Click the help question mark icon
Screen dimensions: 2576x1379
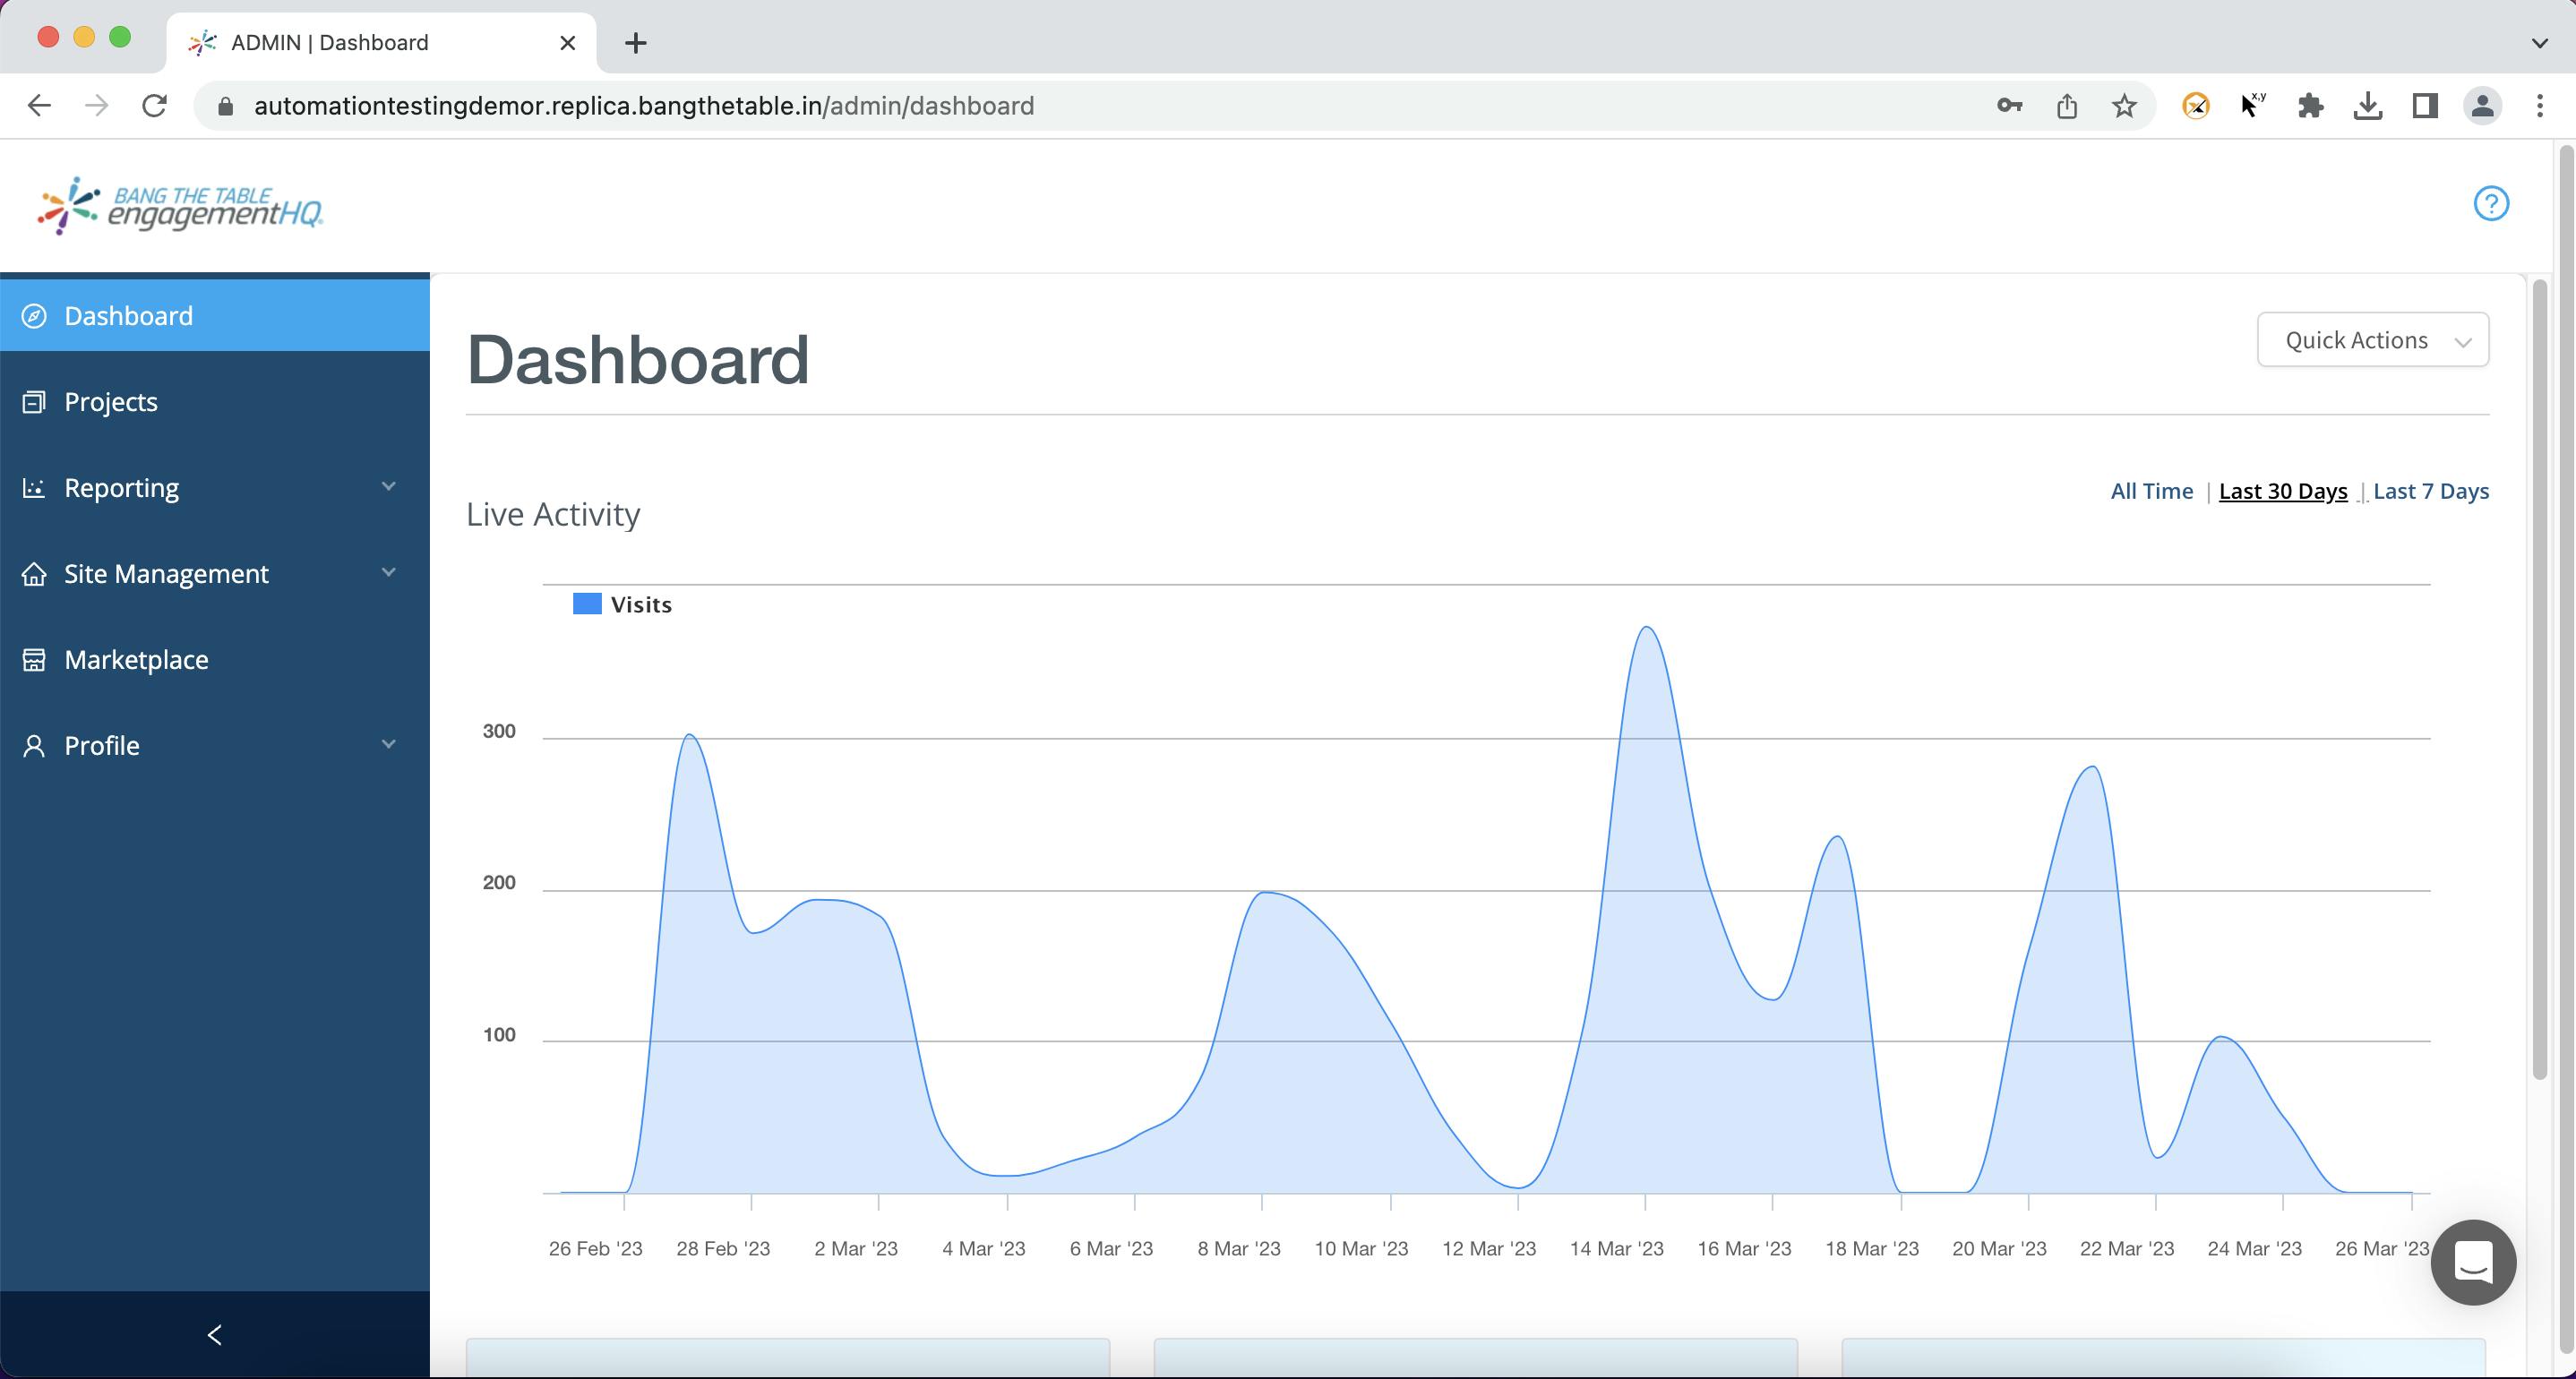2490,204
